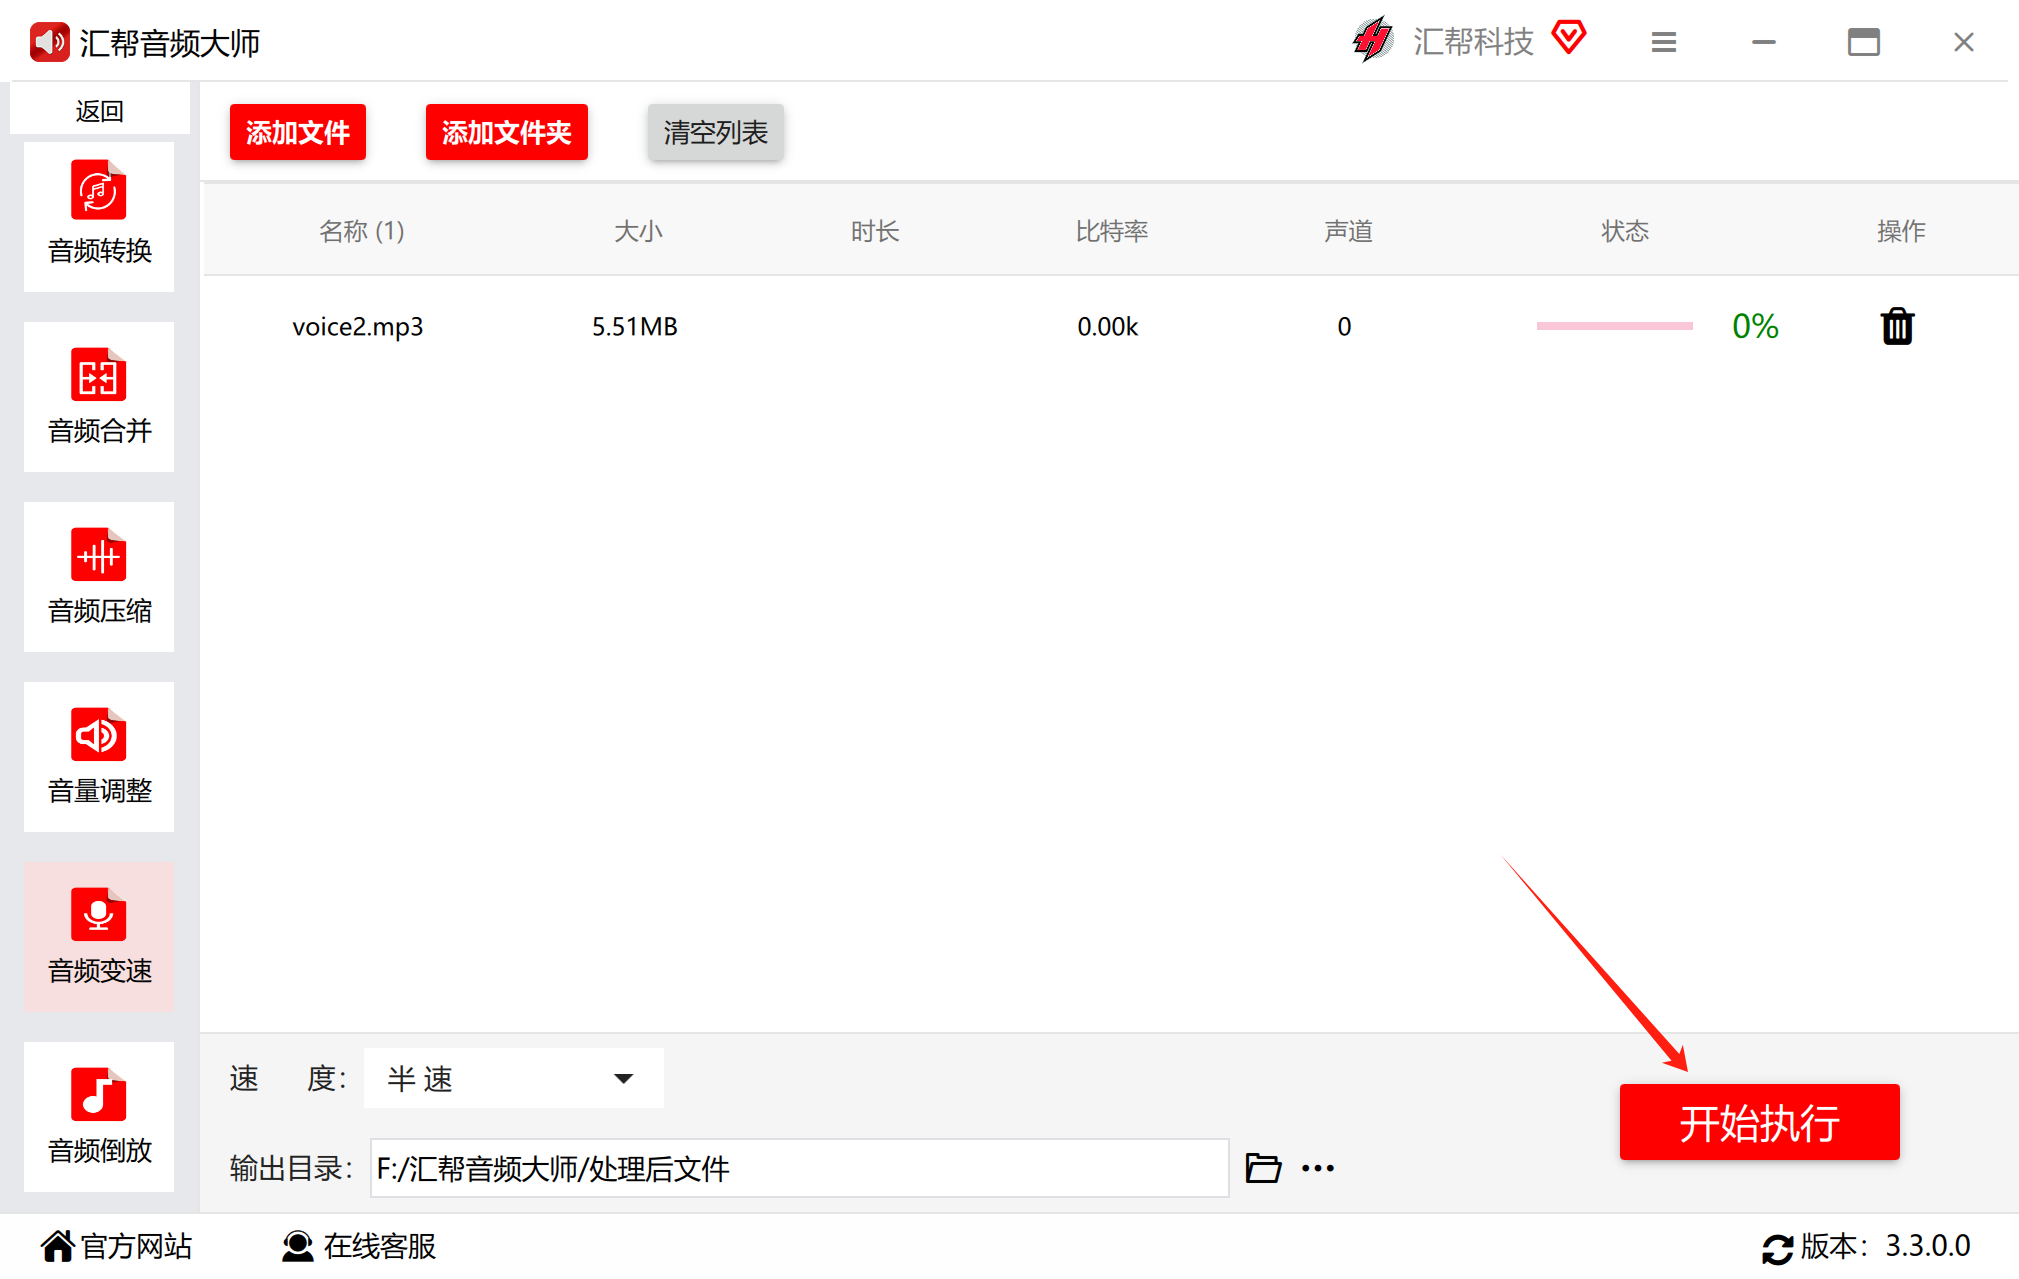This screenshot has height=1279, width=2019.
Task: Click the 5.51MB size value
Action: tap(635, 326)
